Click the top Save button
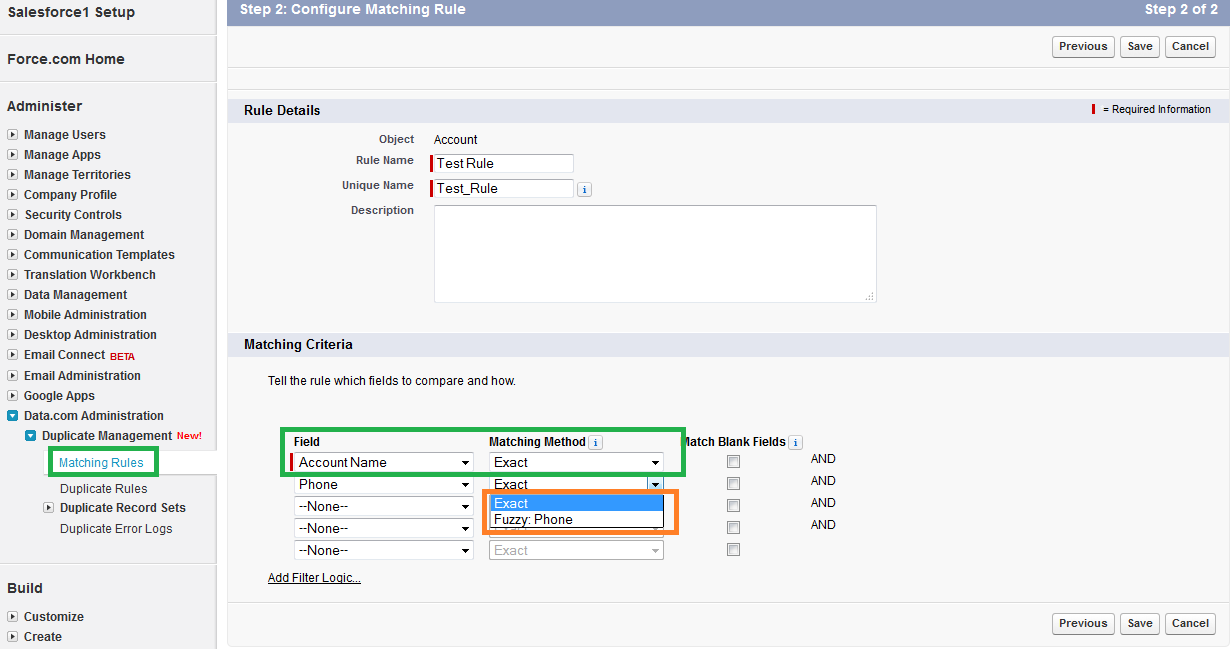Image resolution: width=1231 pixels, height=649 pixels. 1140,47
